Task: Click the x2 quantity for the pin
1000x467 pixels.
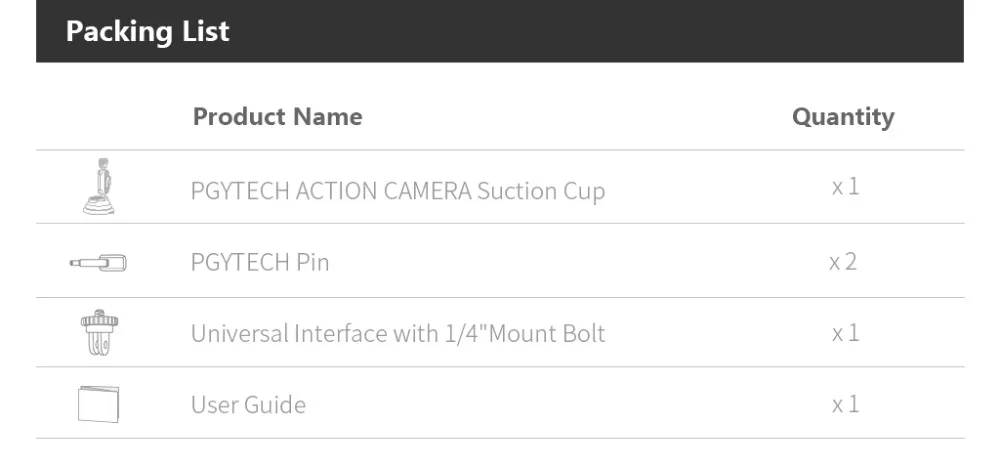Action: pos(843,262)
